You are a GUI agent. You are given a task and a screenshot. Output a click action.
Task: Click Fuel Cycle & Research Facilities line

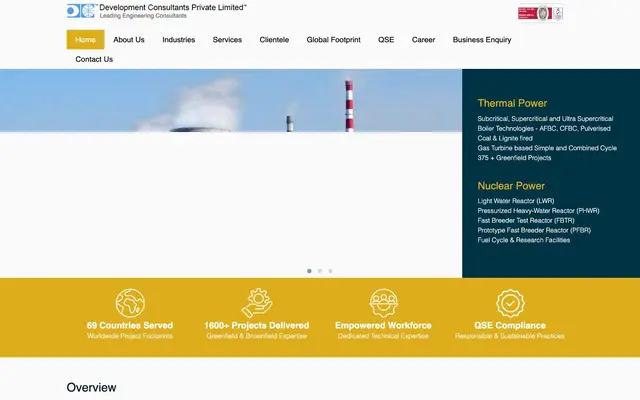524,240
